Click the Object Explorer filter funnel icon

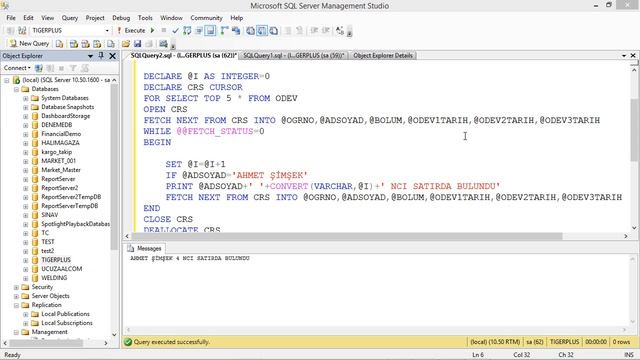tap(73, 68)
